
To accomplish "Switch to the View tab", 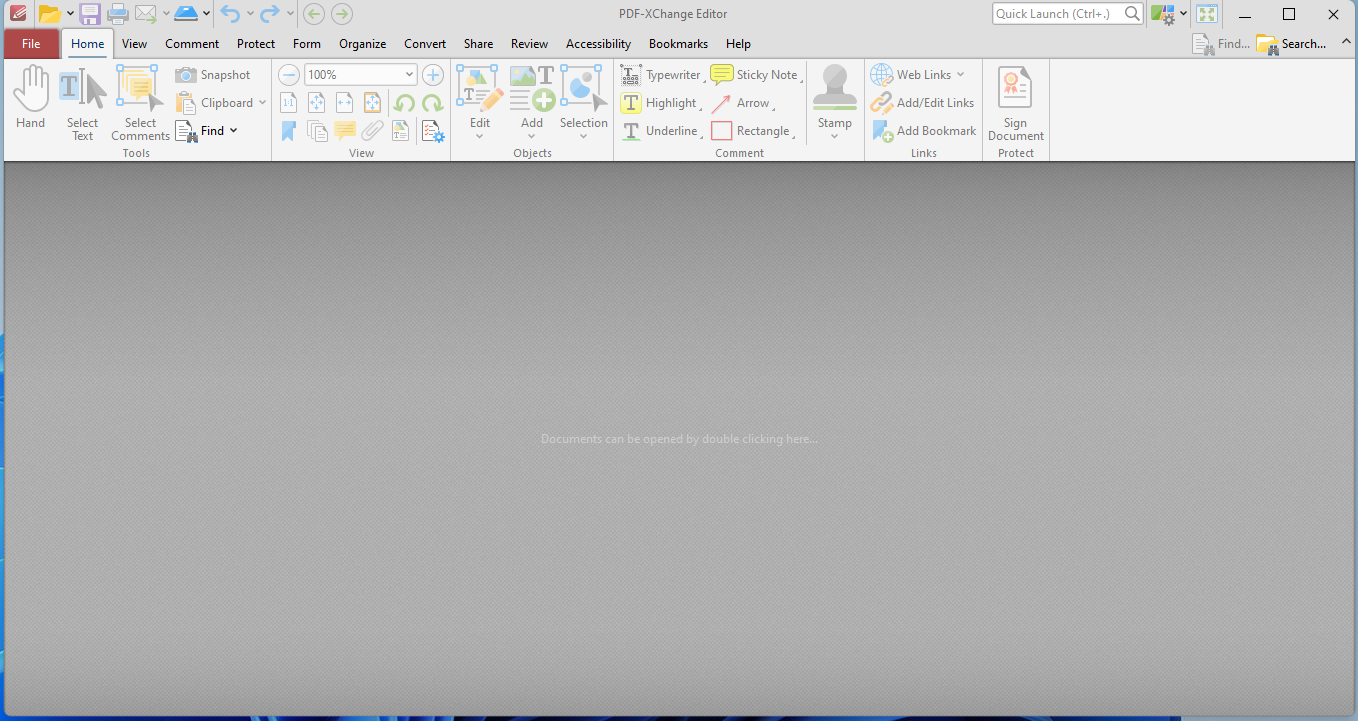I will [134, 44].
